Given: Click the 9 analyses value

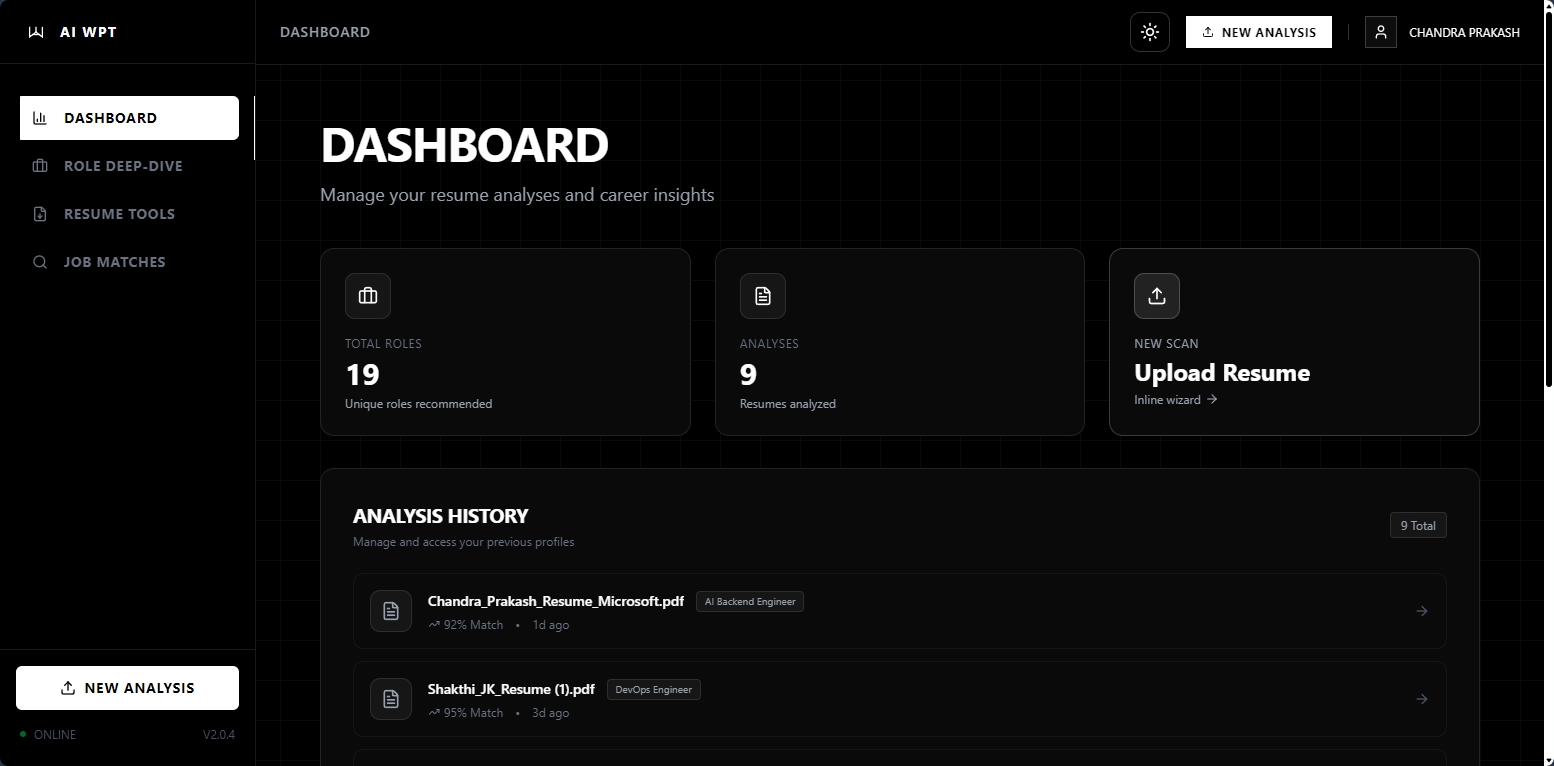Looking at the screenshot, I should tap(748, 375).
